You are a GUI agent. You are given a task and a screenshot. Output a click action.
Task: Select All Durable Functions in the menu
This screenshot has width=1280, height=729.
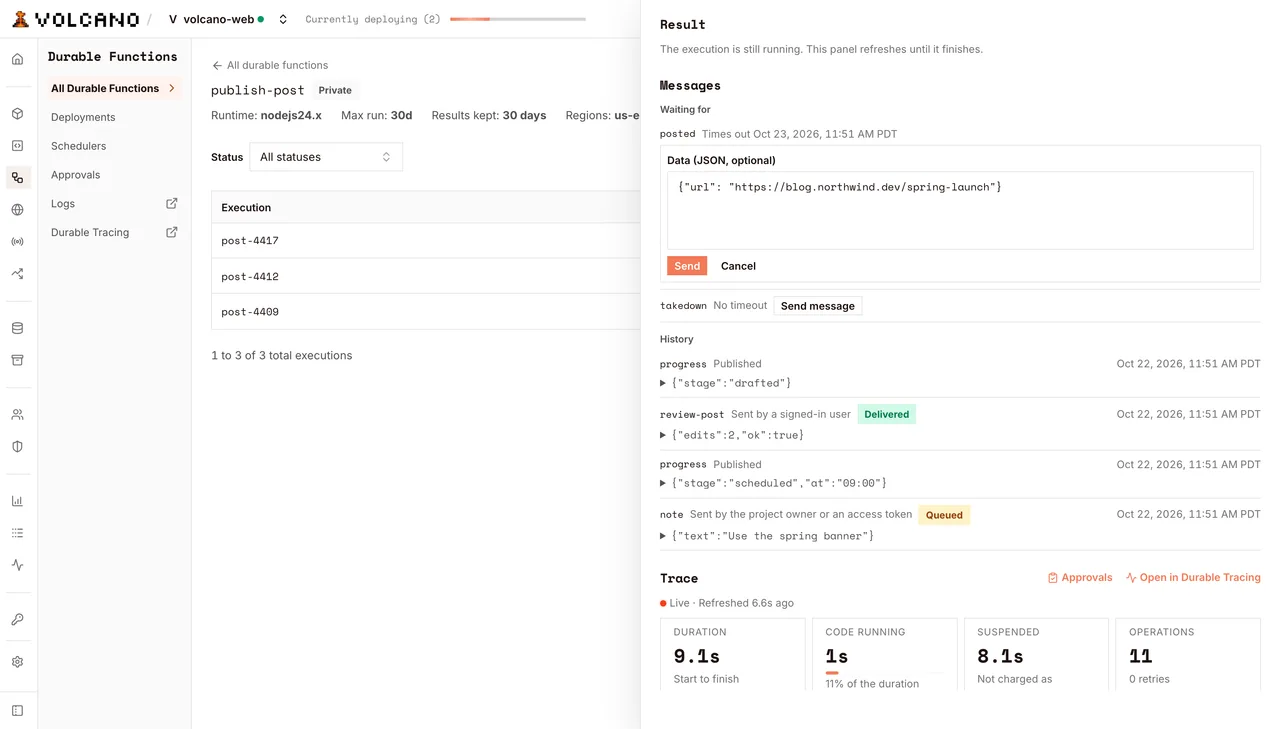coord(114,88)
